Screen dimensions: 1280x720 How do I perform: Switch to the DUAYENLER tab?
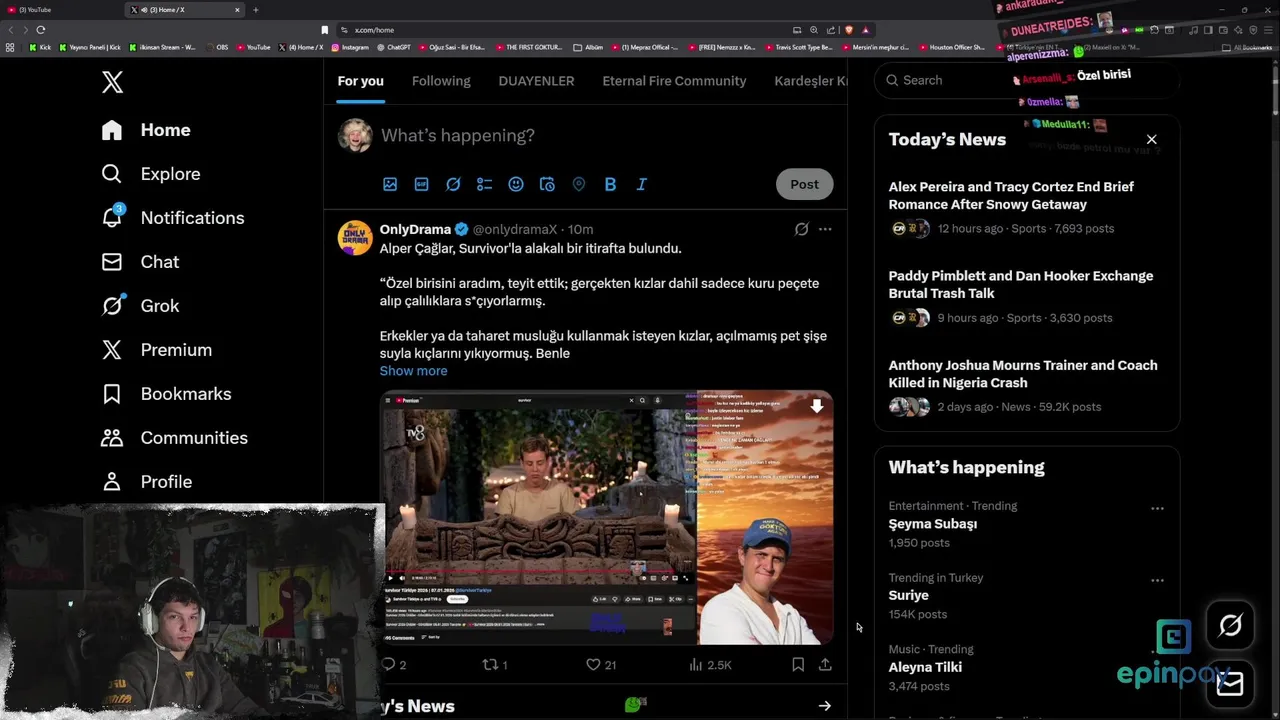point(536,81)
